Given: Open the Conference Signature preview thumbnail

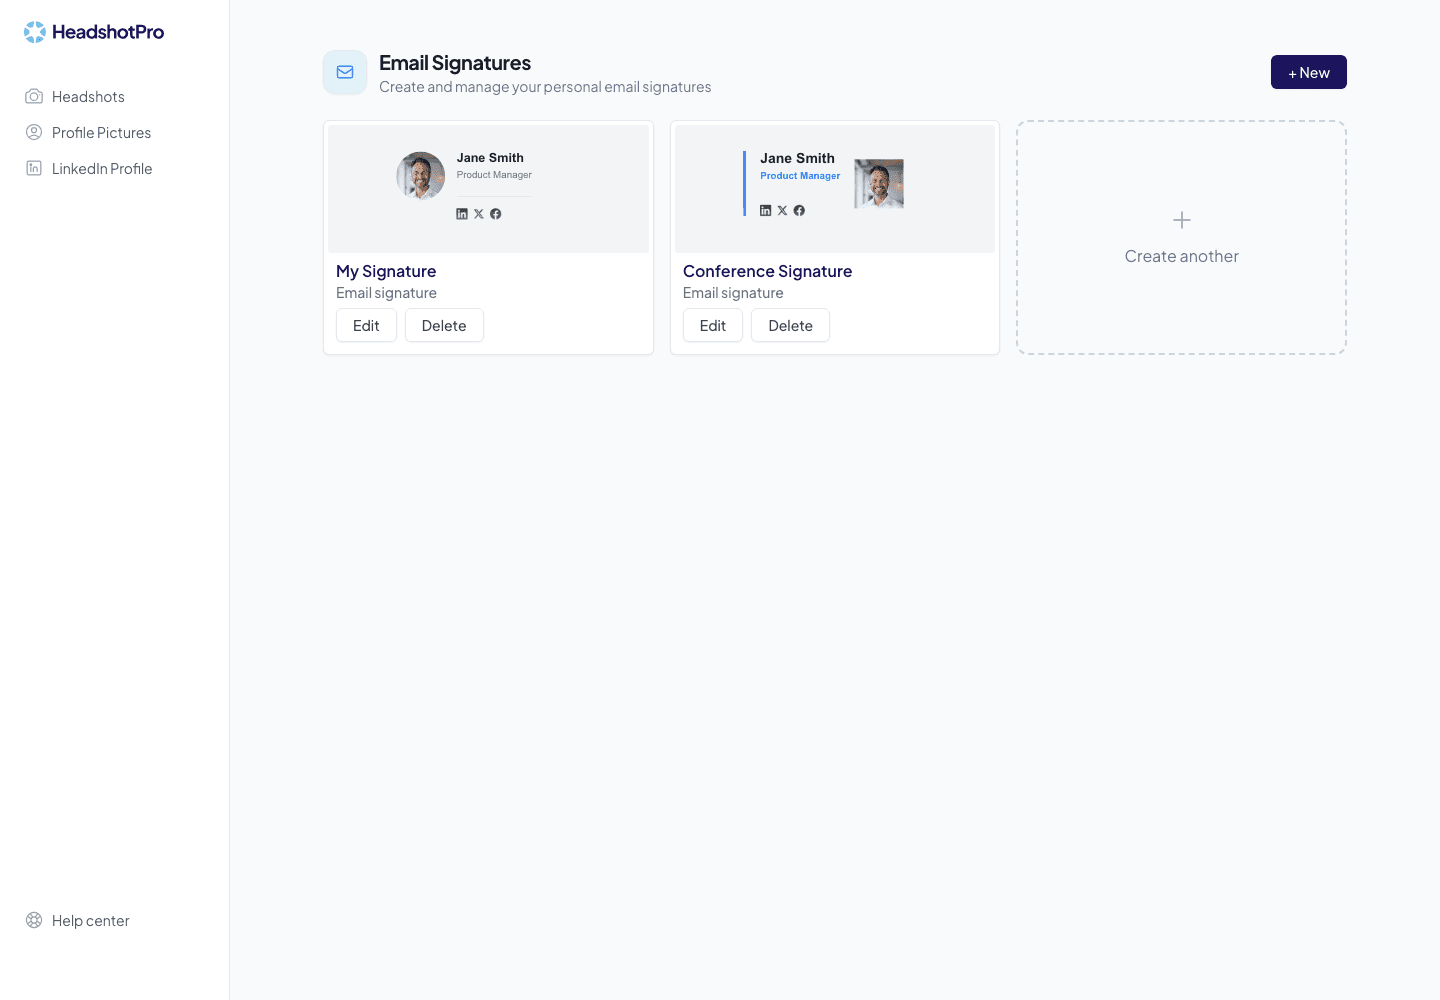Looking at the screenshot, I should pyautogui.click(x=835, y=189).
